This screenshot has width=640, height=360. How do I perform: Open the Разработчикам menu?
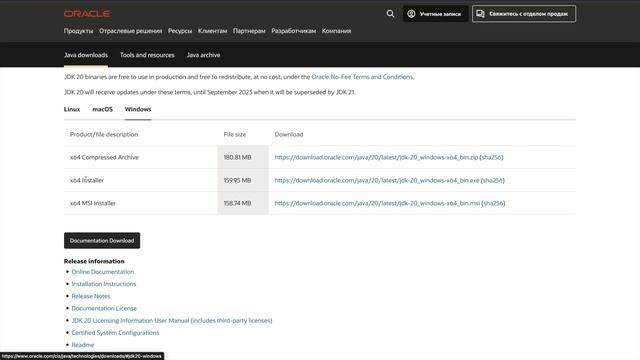293,31
